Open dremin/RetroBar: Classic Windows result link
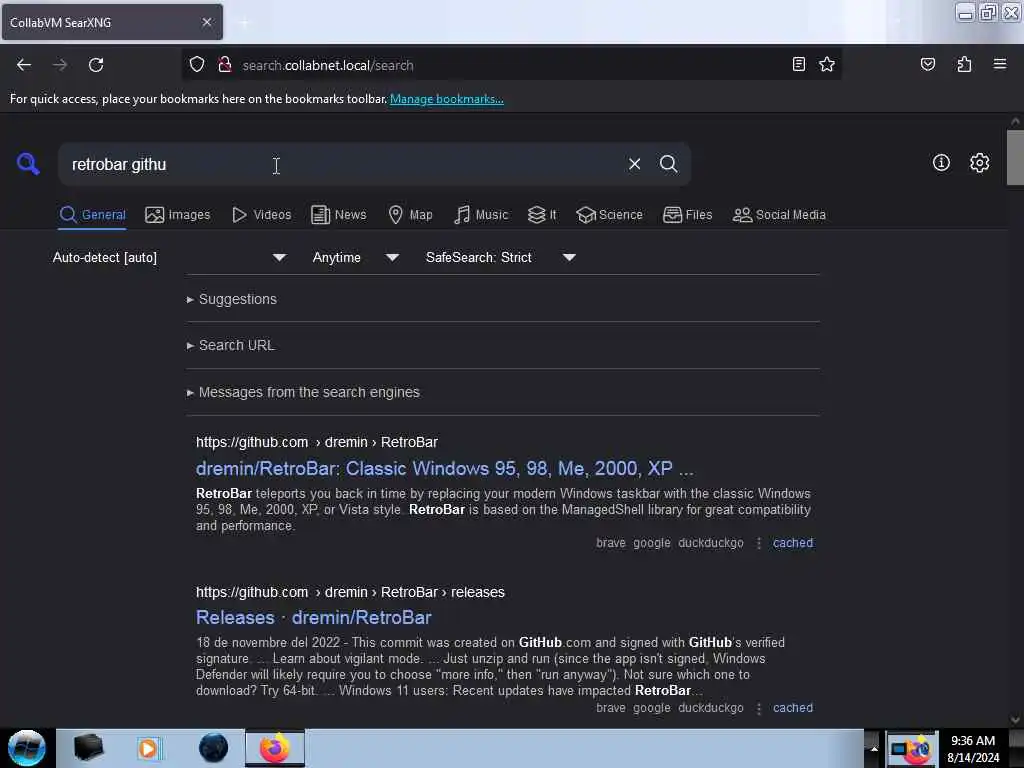This screenshot has width=1024, height=768. (x=444, y=469)
